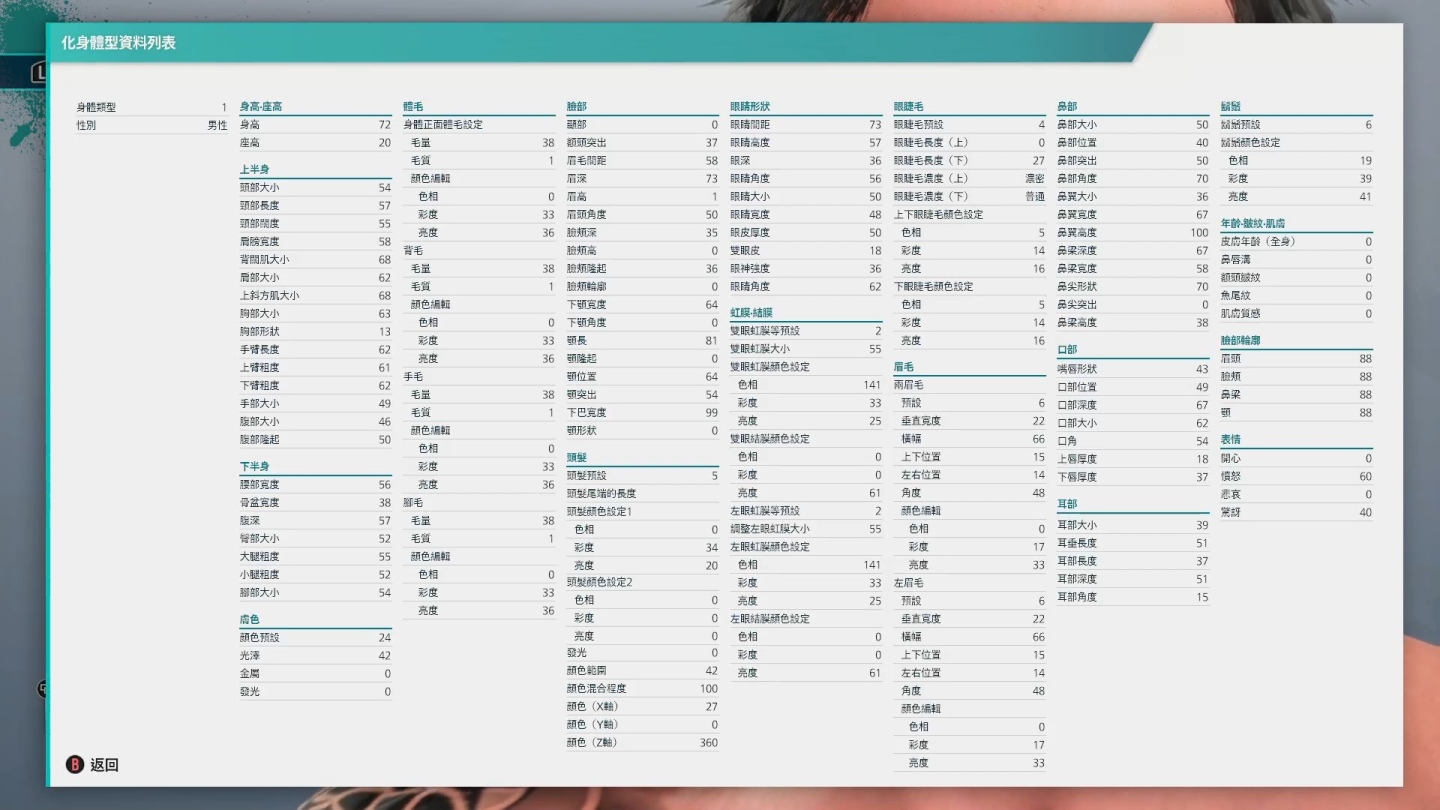
Task: Select the 性別 男性 row
Action: (152, 125)
